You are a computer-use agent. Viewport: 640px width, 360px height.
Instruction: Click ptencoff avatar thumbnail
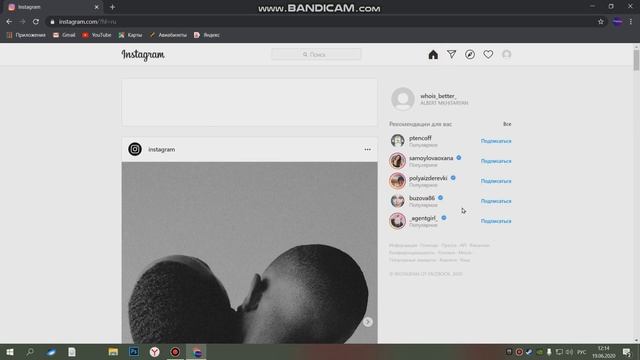click(x=398, y=141)
